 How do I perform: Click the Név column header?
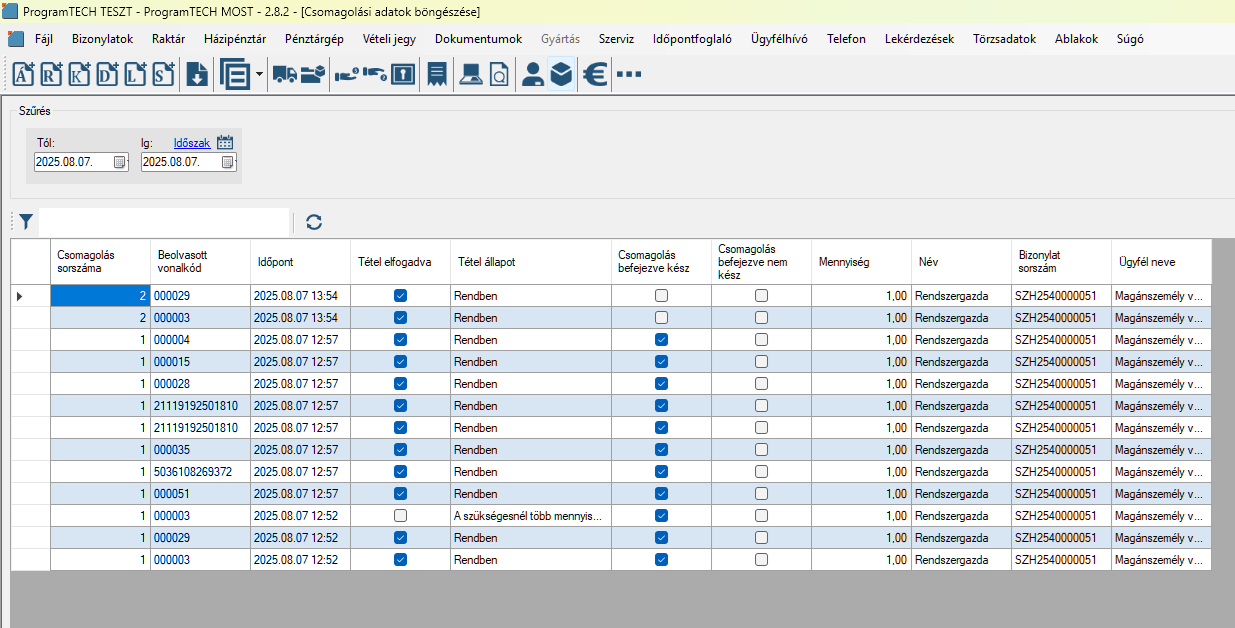point(961,262)
